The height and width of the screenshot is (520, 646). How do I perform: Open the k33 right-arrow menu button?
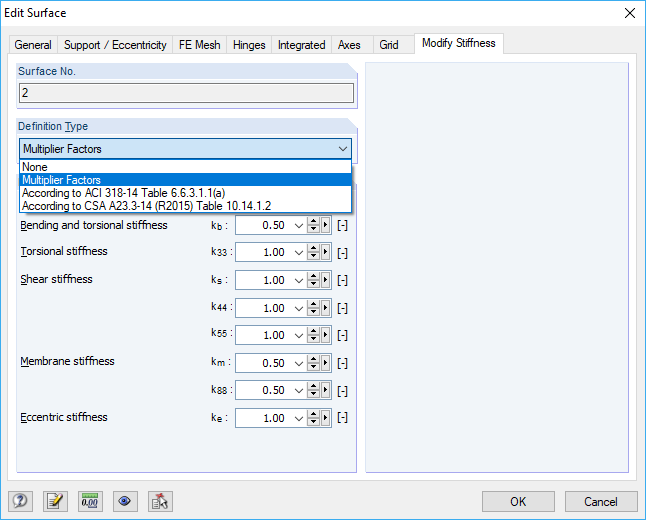tap(325, 253)
